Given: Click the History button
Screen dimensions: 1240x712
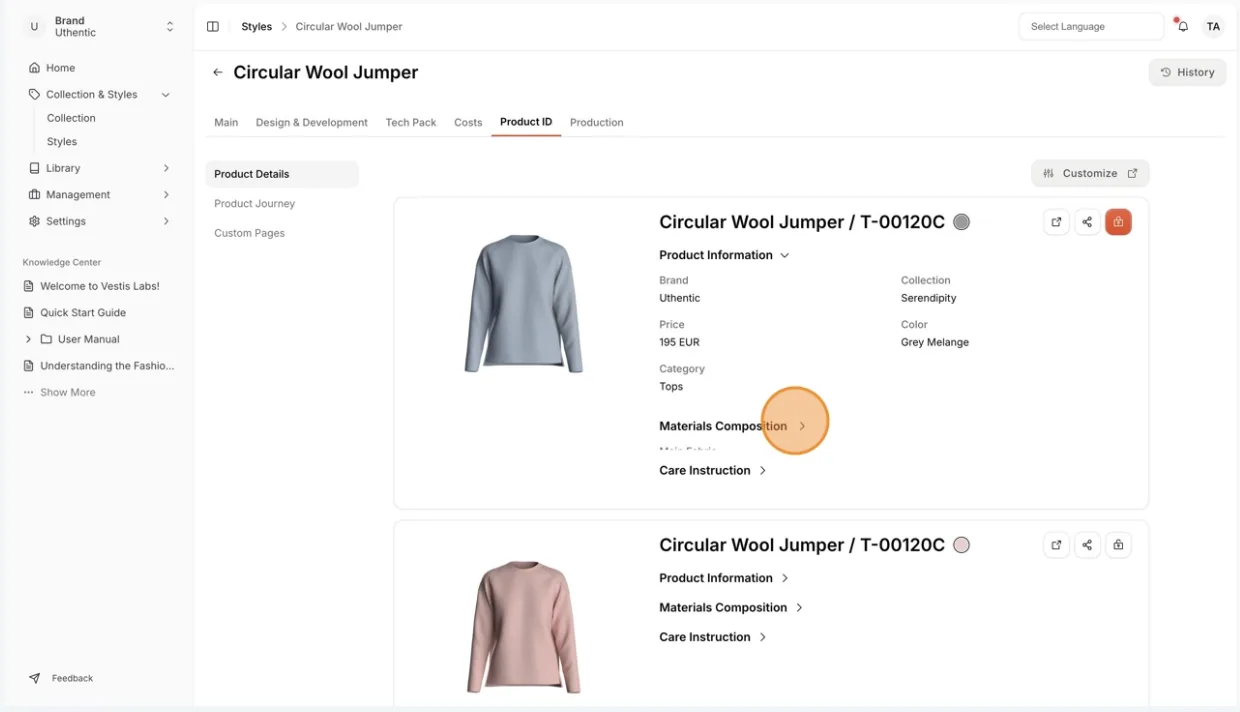Looking at the screenshot, I should coord(1188,72).
